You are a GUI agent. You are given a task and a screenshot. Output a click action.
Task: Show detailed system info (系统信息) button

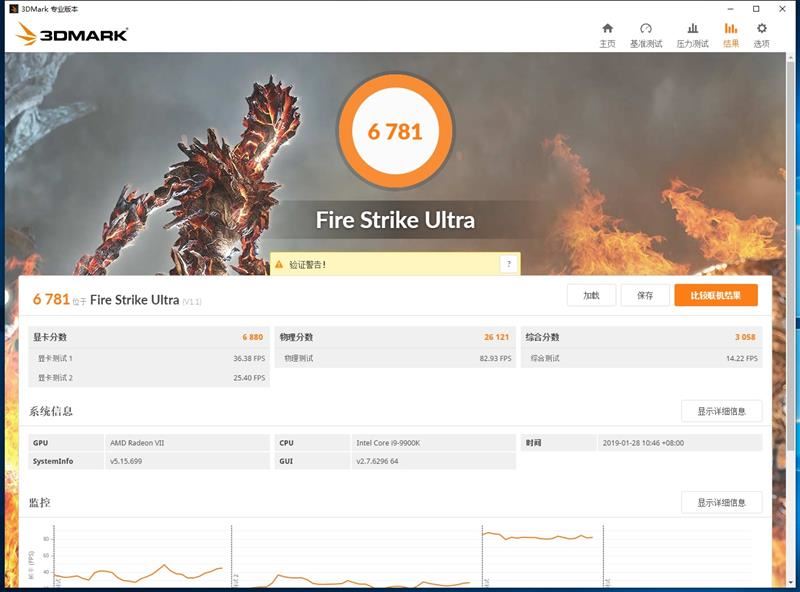point(721,411)
